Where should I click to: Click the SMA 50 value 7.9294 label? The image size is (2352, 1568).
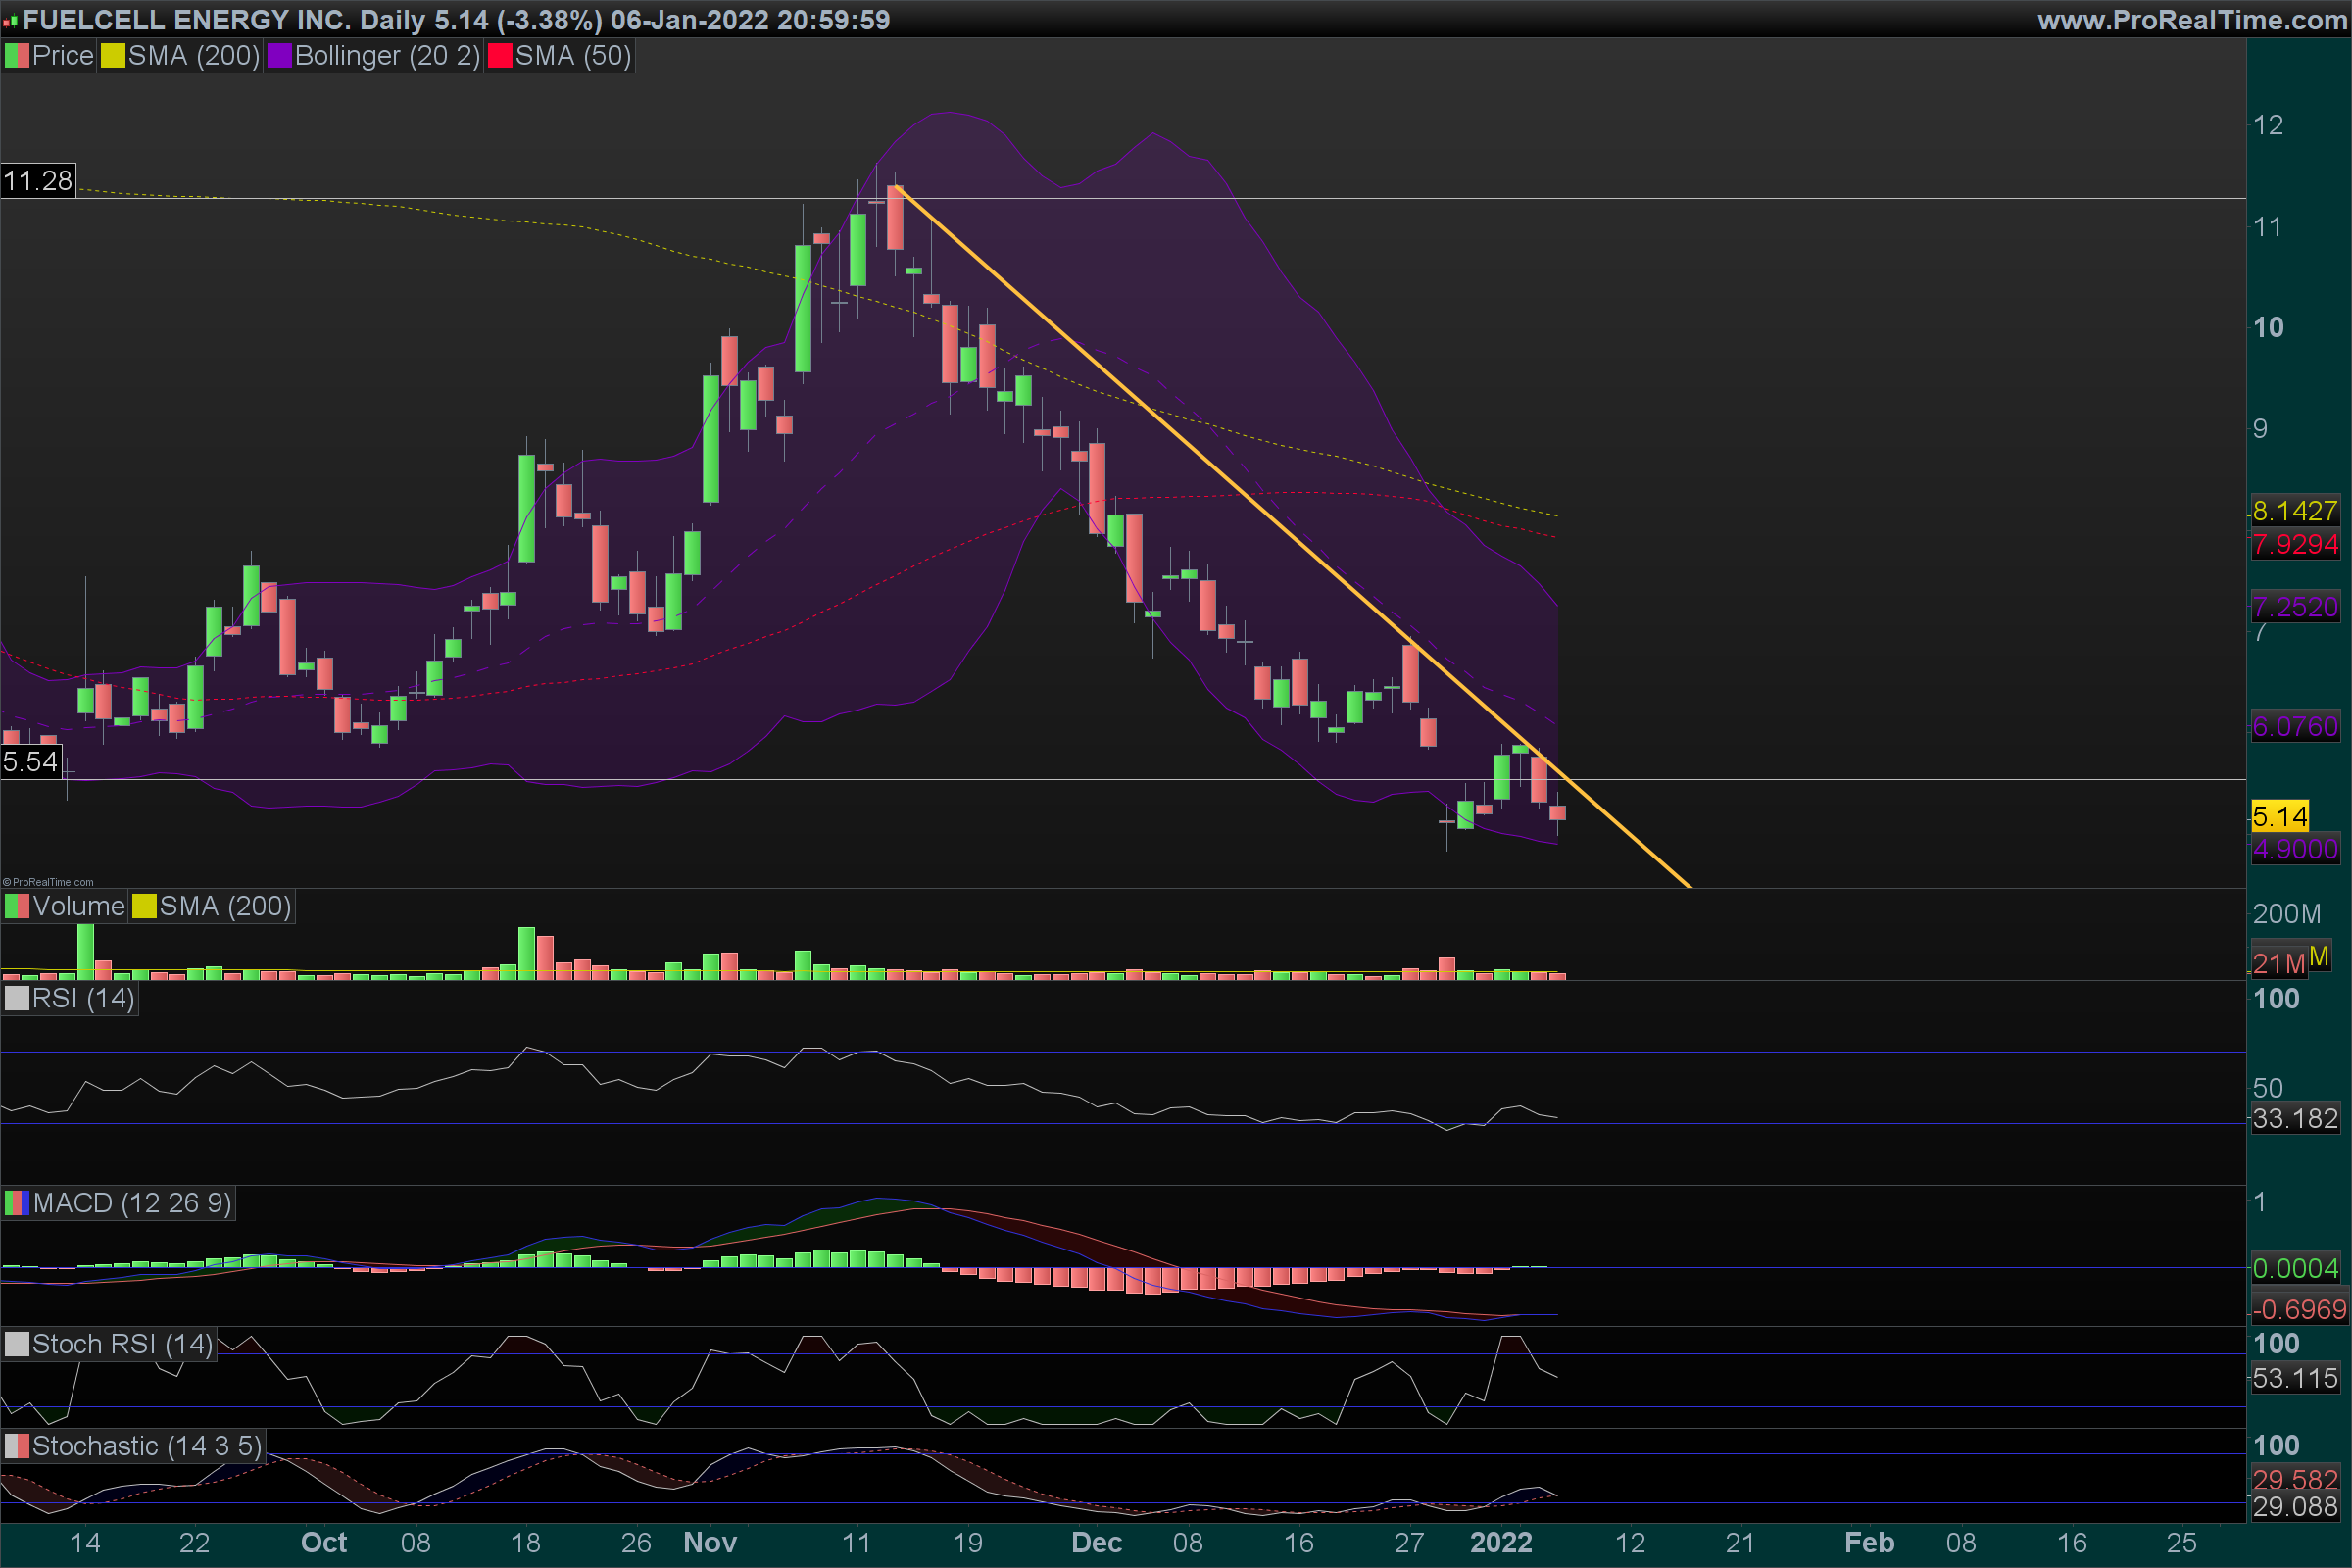(2294, 545)
